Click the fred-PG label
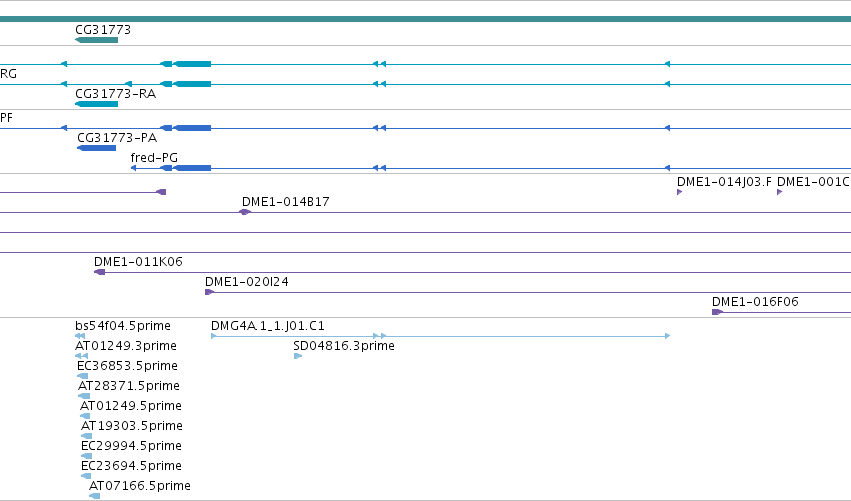Screen dimensions: 851x501 (x=154, y=158)
